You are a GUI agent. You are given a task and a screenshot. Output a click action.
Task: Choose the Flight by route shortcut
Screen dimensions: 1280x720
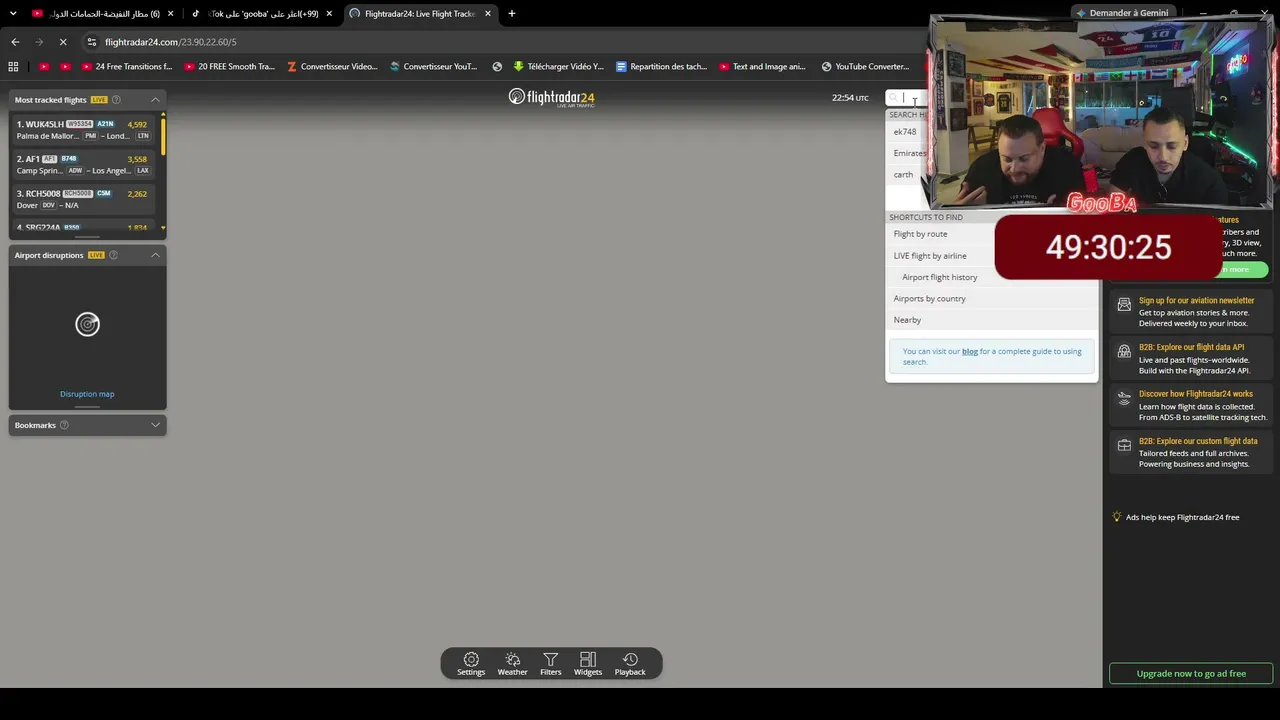[920, 234]
